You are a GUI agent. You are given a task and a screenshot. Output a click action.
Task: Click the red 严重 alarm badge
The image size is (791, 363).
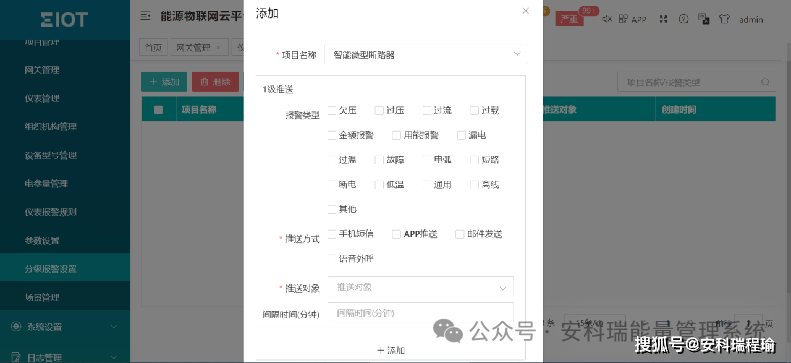570,19
